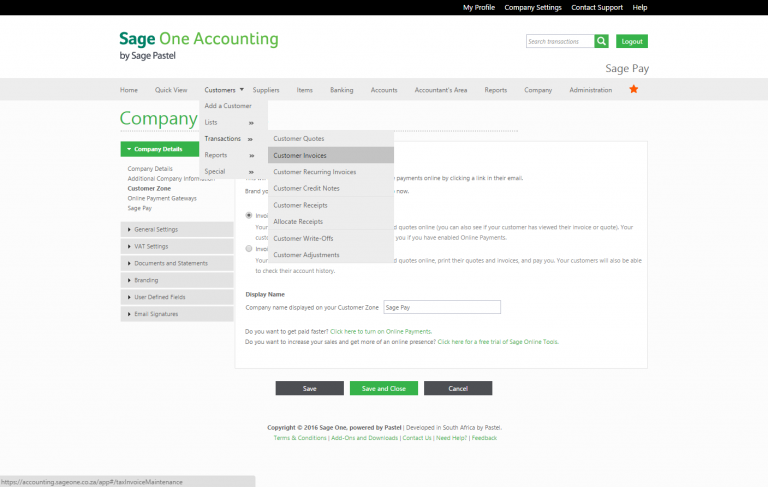Open Items menu
Screen dimensions: 768x487
(x=304, y=90)
